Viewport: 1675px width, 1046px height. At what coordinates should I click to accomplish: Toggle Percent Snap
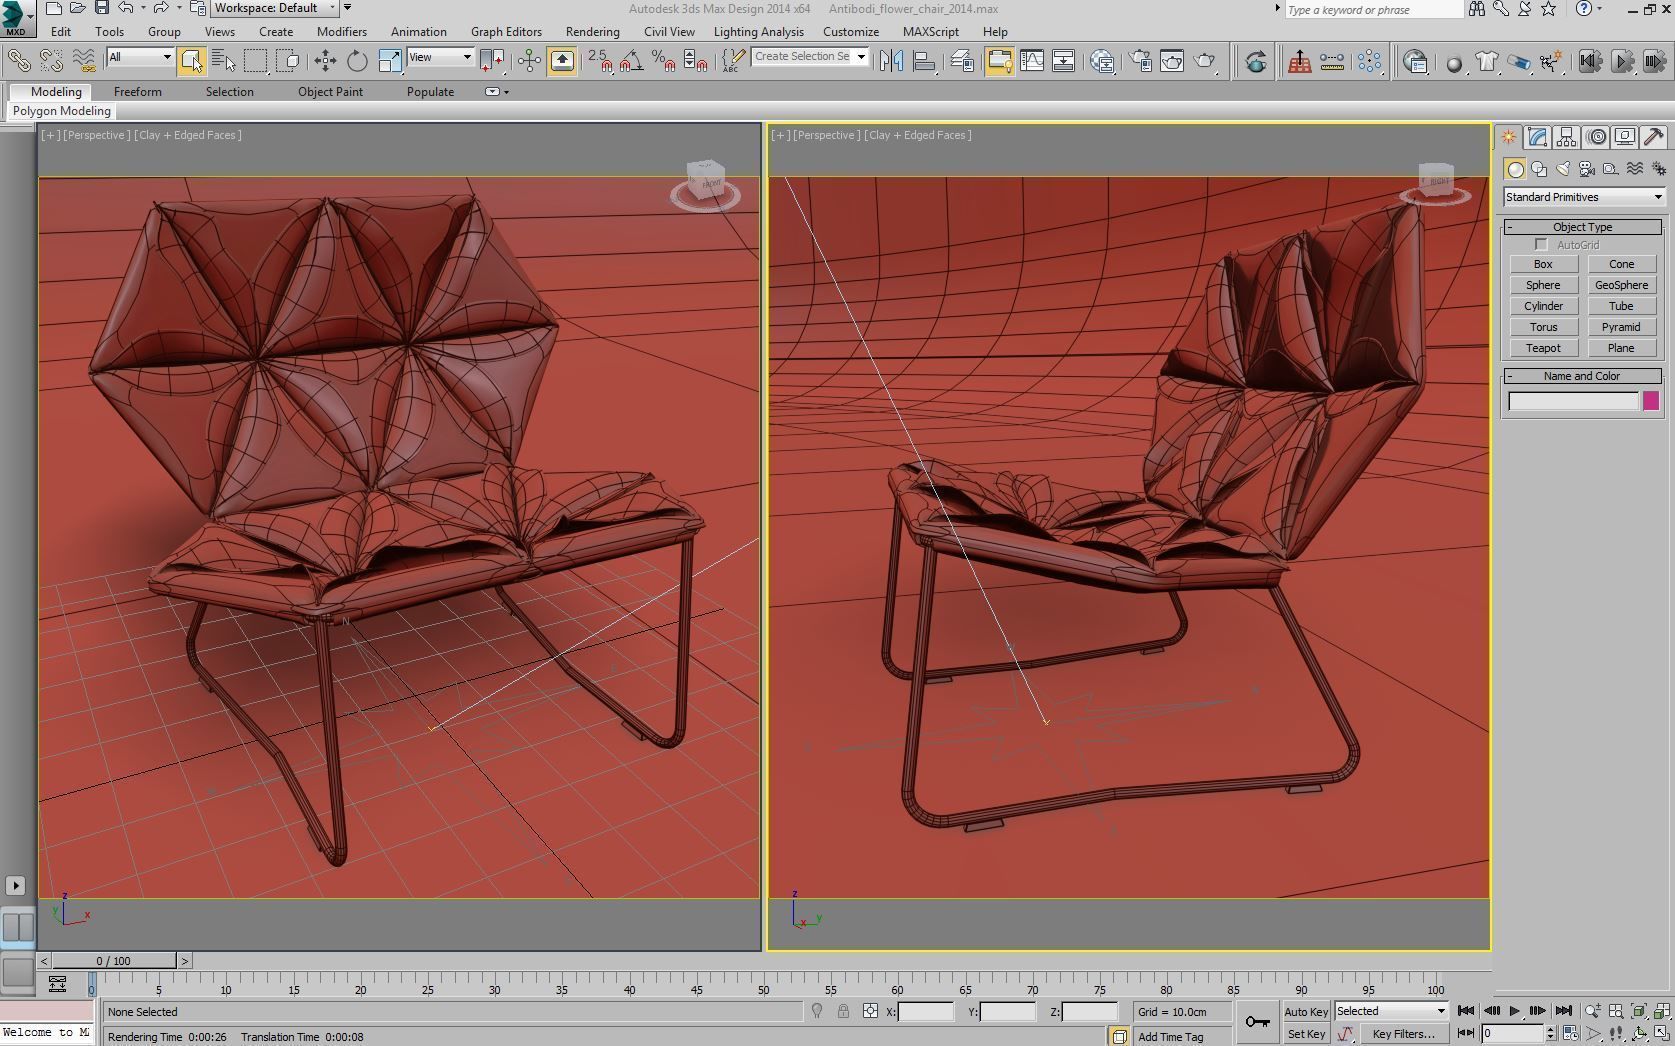664,61
